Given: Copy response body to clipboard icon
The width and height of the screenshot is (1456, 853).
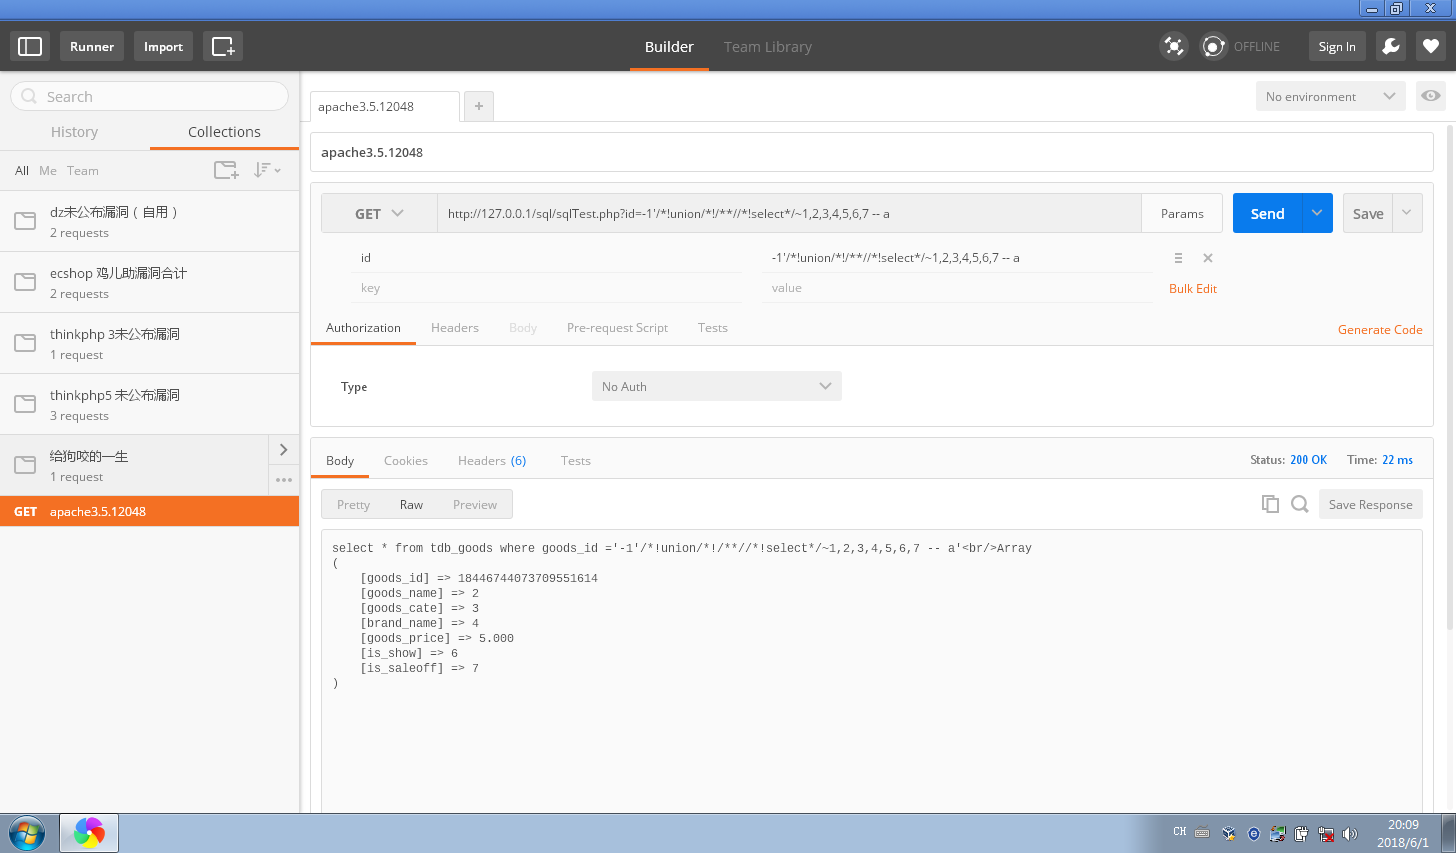Looking at the screenshot, I should click(1270, 504).
